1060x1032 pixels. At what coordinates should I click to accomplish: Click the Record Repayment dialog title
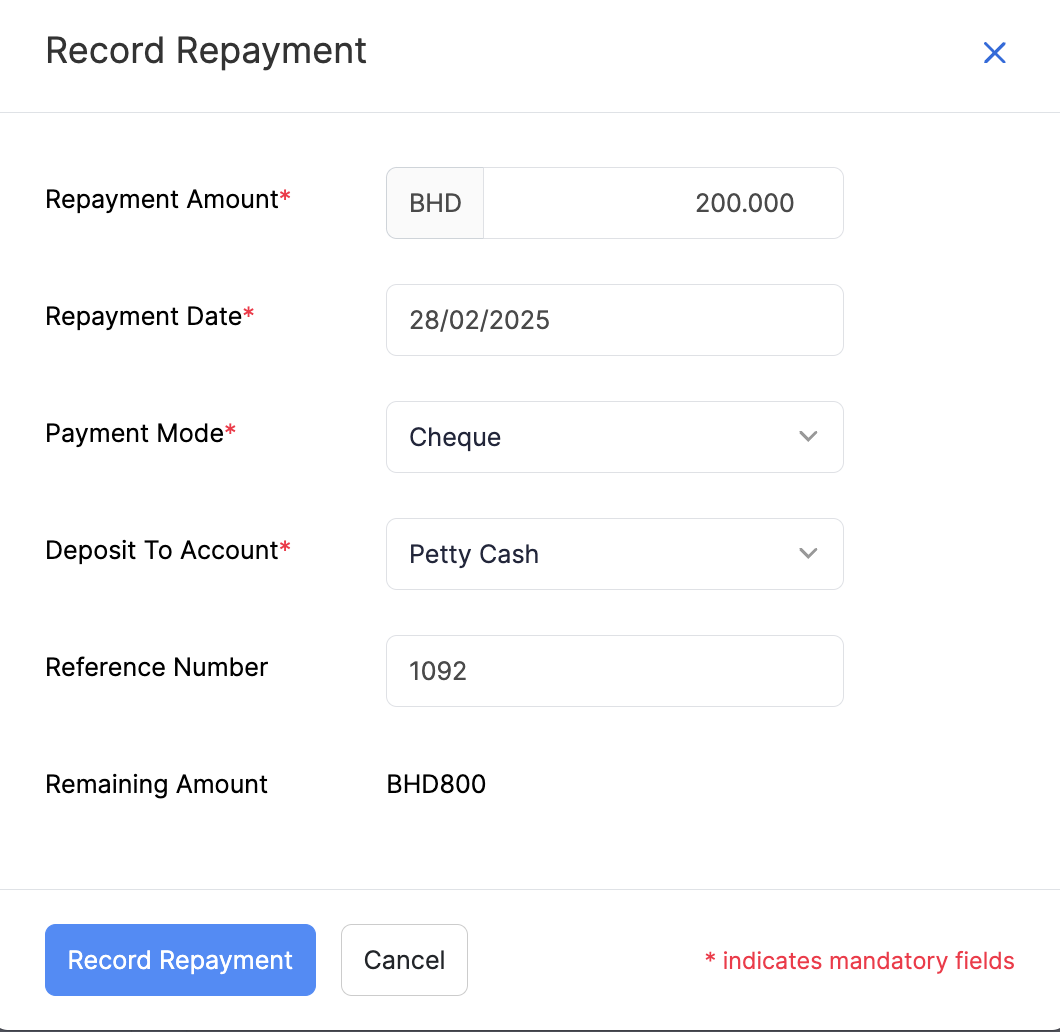coord(206,51)
